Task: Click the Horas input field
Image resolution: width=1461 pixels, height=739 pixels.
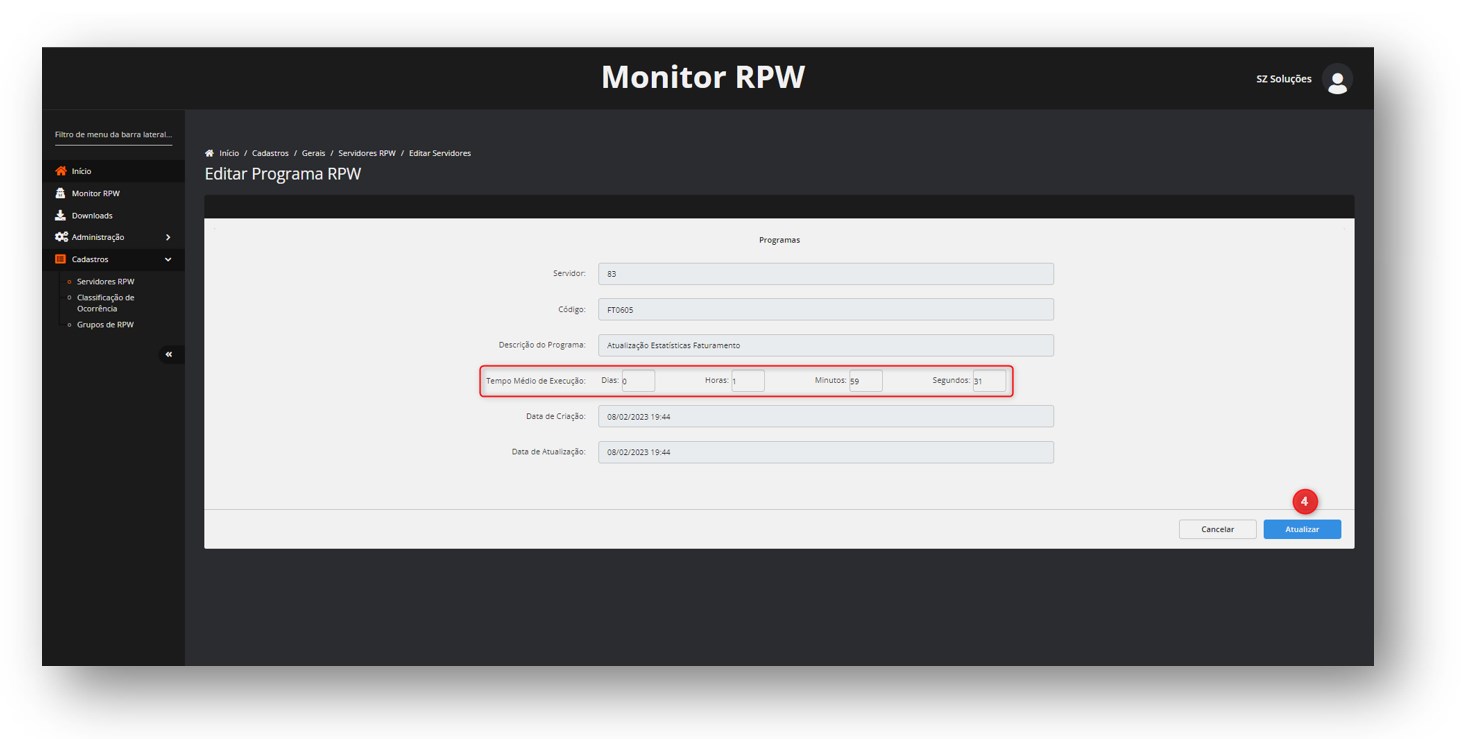Action: [748, 381]
